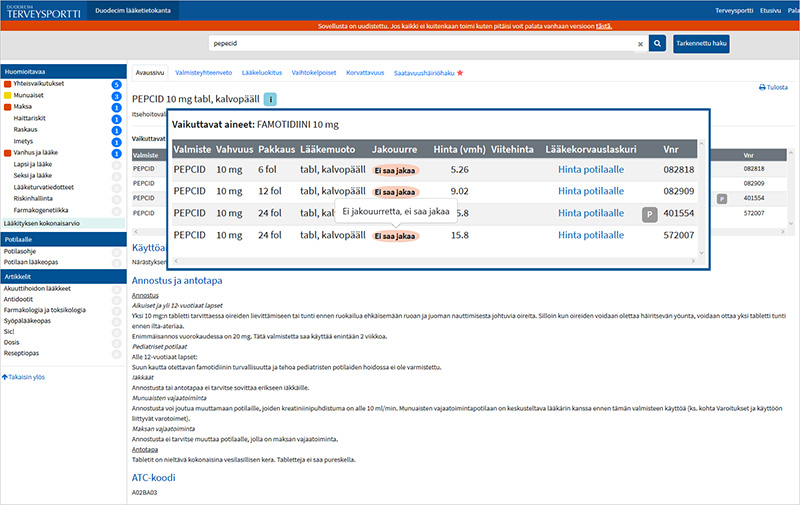
Task: Click the Munuaiset count badge 3
Action: pos(116,96)
